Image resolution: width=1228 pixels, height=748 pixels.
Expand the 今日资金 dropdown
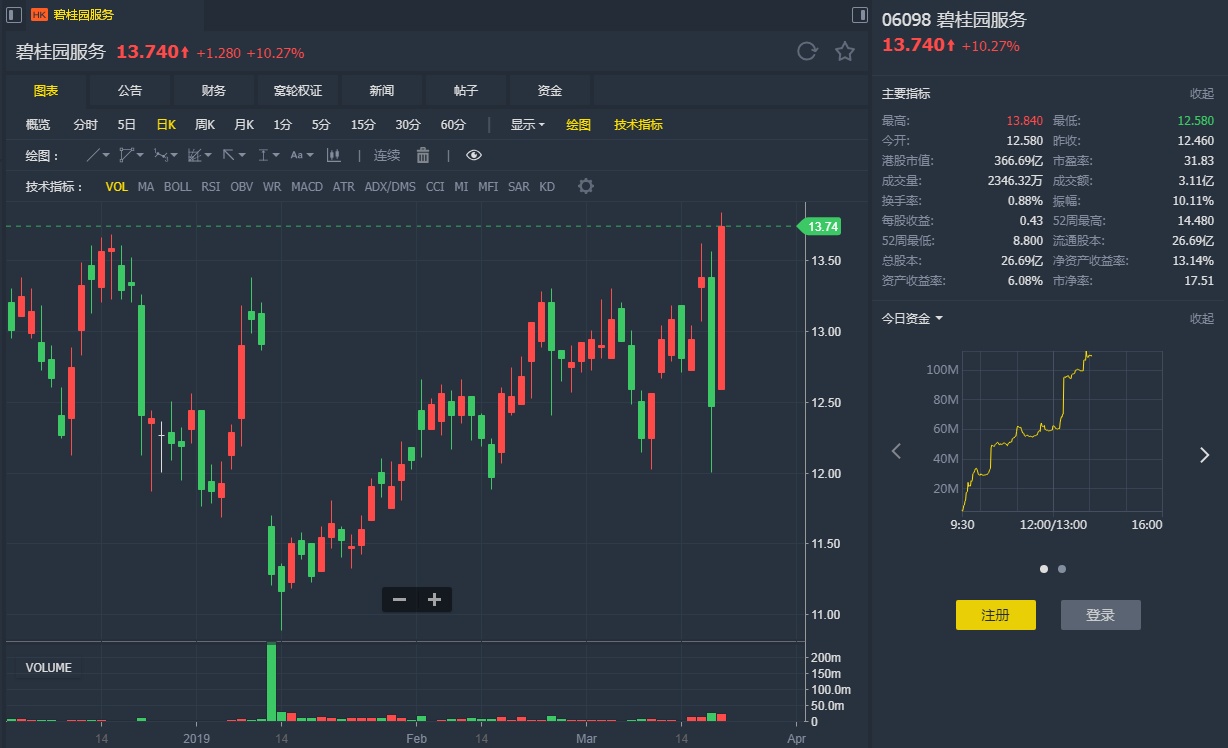(912, 319)
